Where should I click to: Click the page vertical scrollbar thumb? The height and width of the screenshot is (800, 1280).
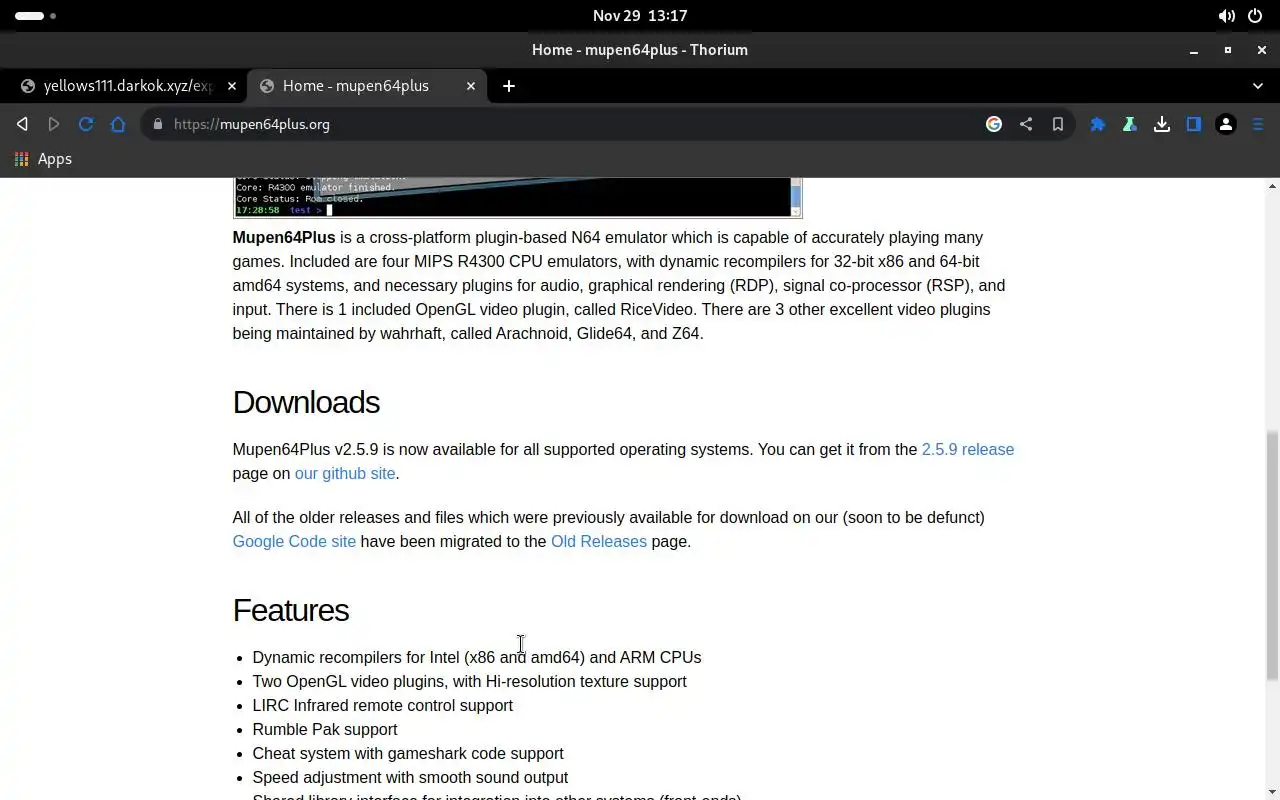(1272, 556)
